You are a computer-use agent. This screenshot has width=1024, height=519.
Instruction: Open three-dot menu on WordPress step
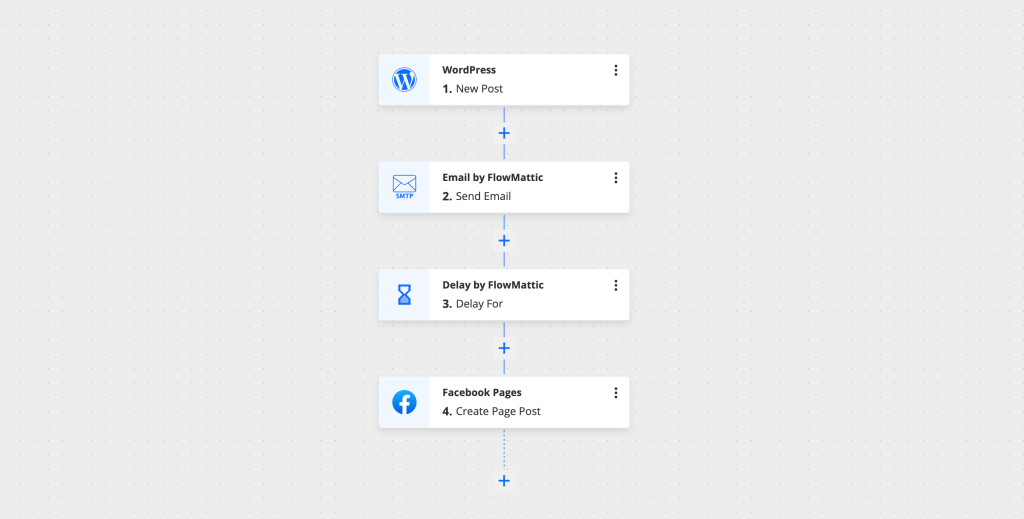615,70
